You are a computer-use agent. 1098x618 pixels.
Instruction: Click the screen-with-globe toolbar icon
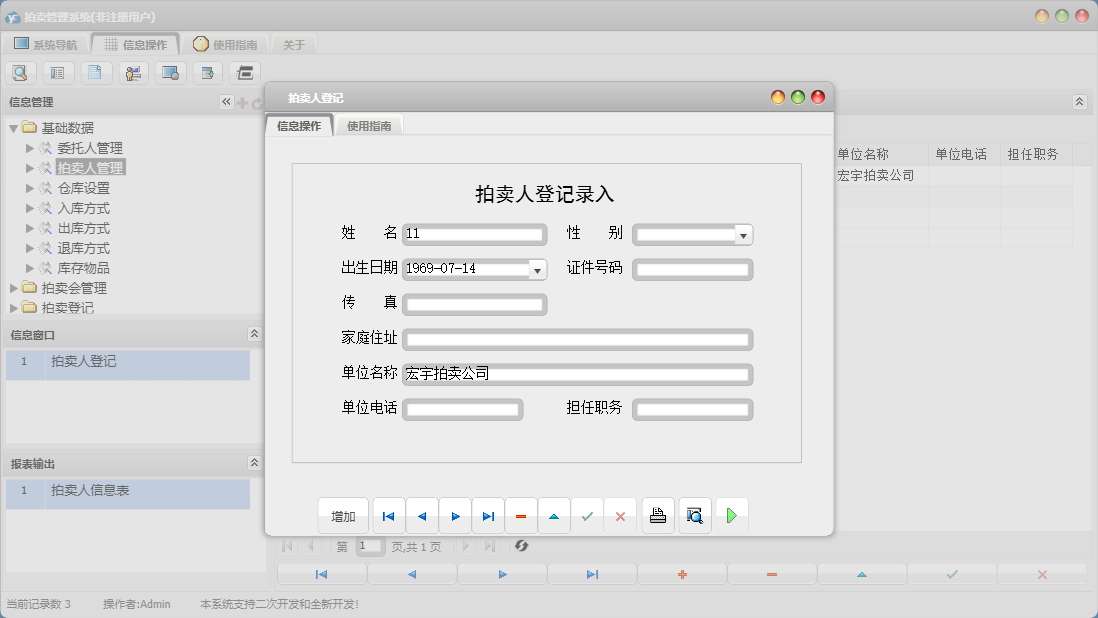point(170,72)
